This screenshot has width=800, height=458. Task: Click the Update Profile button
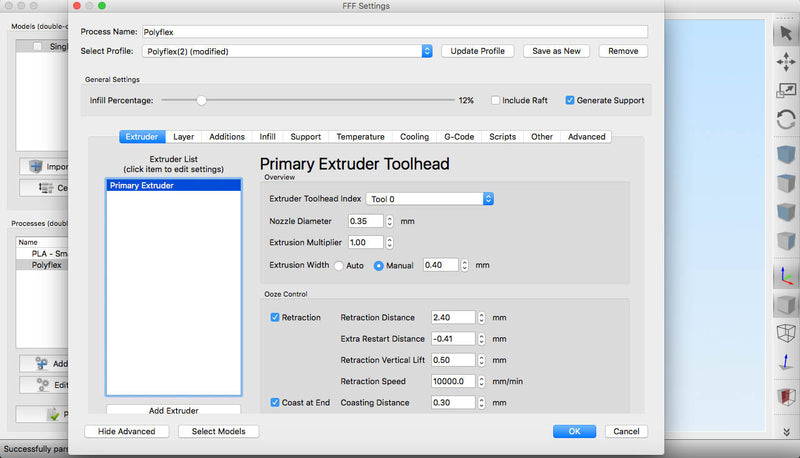tap(478, 51)
